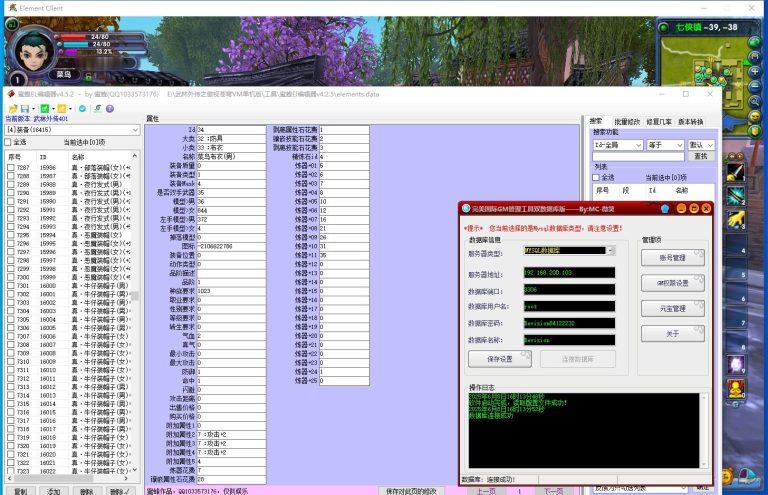This screenshot has width=768, height=495.
Task: Click the purple orb item in slot 9
Action: pyautogui.click(x=736, y=365)
